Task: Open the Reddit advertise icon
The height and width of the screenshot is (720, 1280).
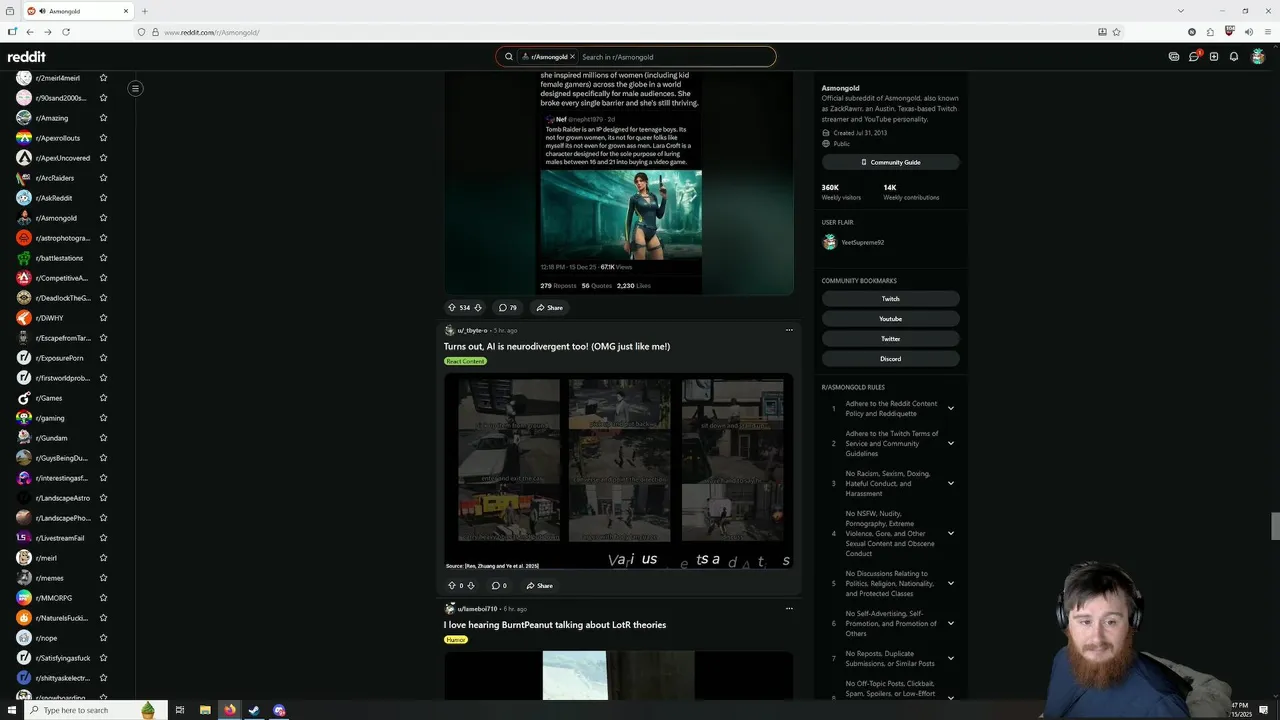Action: pyautogui.click(x=1174, y=57)
